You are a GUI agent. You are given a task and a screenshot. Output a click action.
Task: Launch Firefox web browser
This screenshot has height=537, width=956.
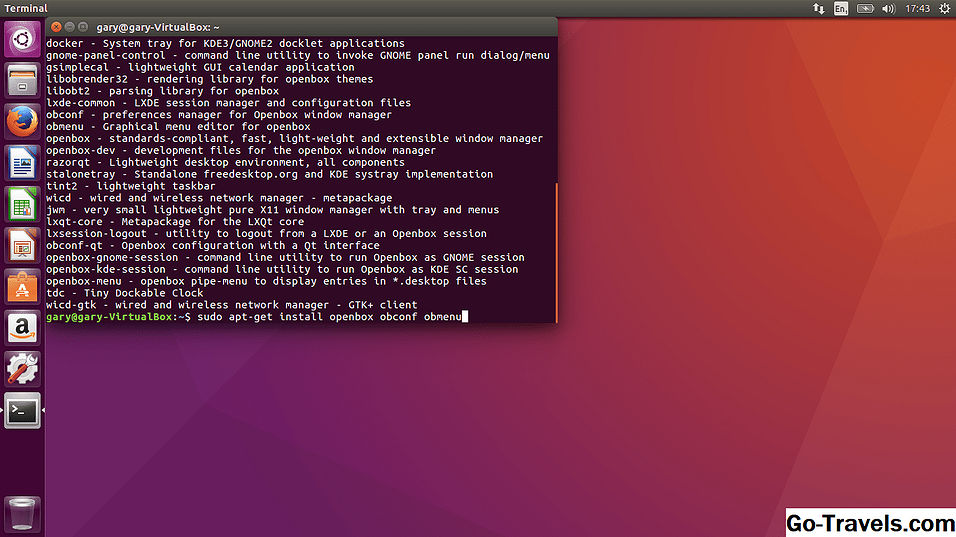(23, 121)
